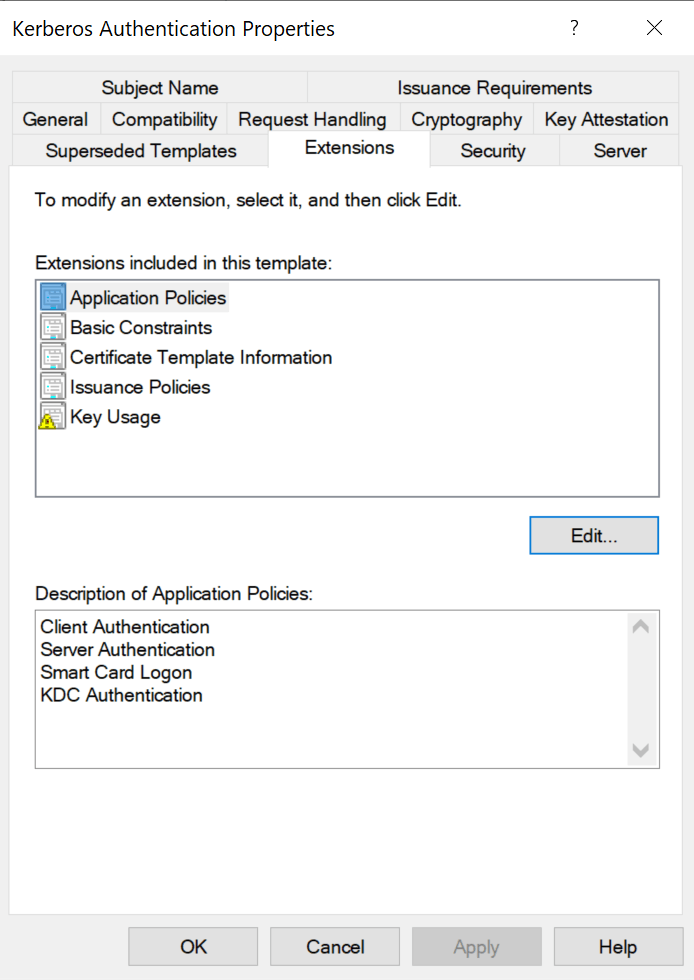Switch to the Superseded Templates tab
The image size is (694, 980).
140,151
